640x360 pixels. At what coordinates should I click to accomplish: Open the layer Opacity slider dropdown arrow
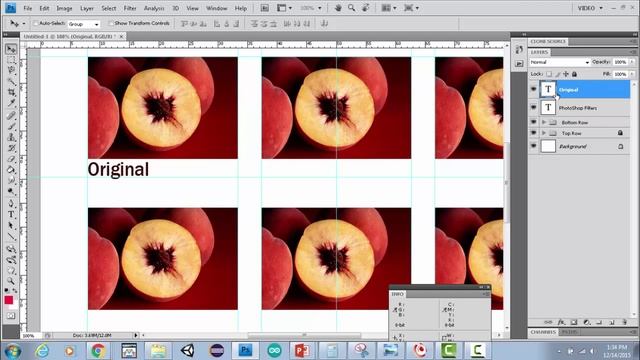(x=632, y=62)
